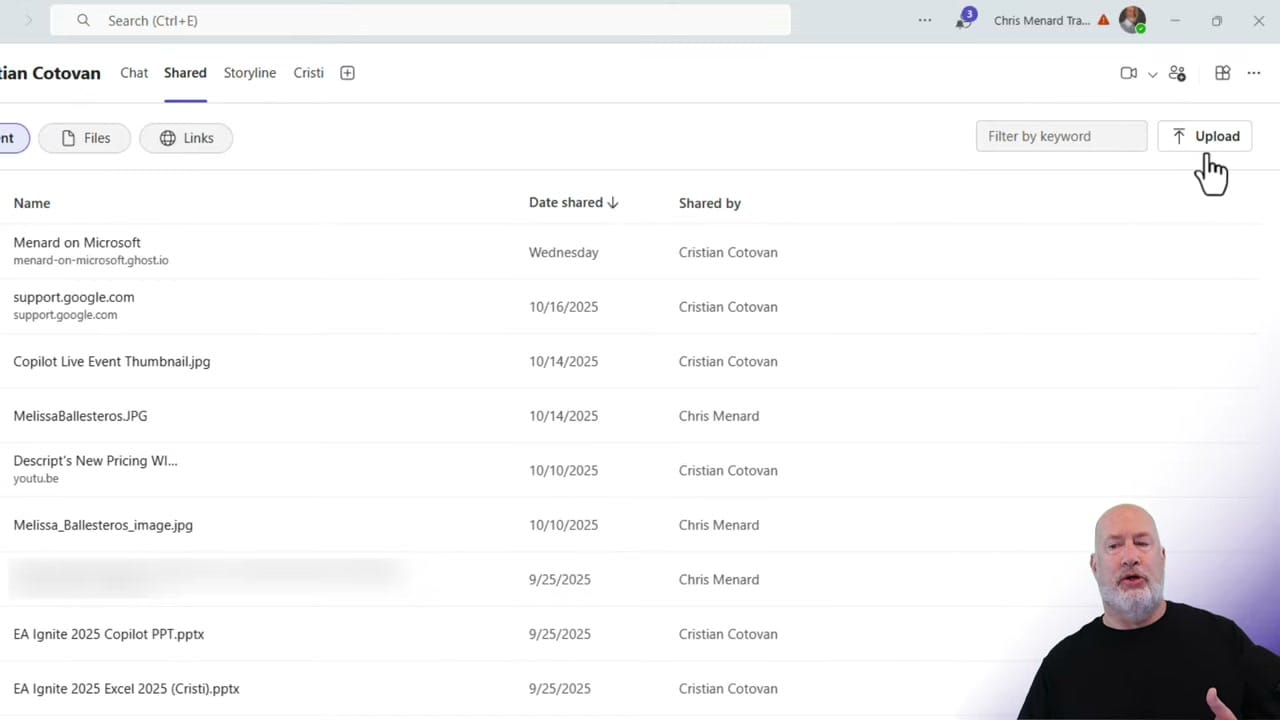Start a video call

(1128, 73)
